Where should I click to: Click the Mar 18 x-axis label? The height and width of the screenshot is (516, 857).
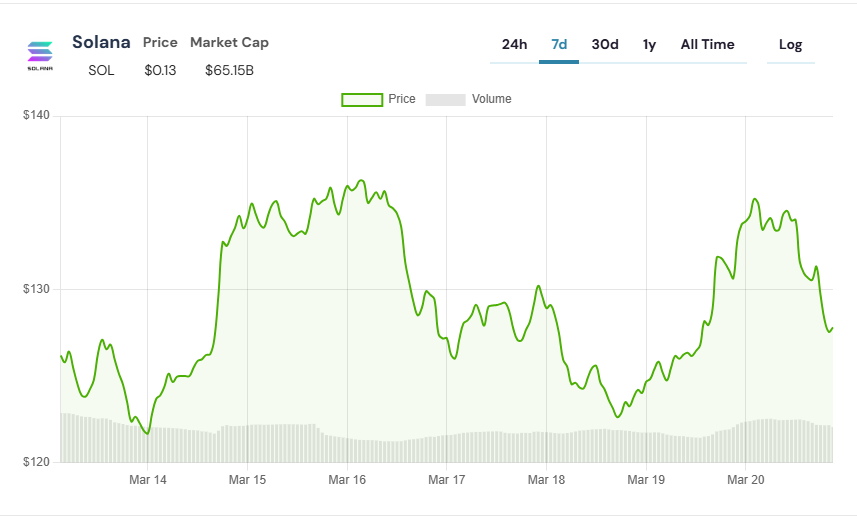(546, 480)
